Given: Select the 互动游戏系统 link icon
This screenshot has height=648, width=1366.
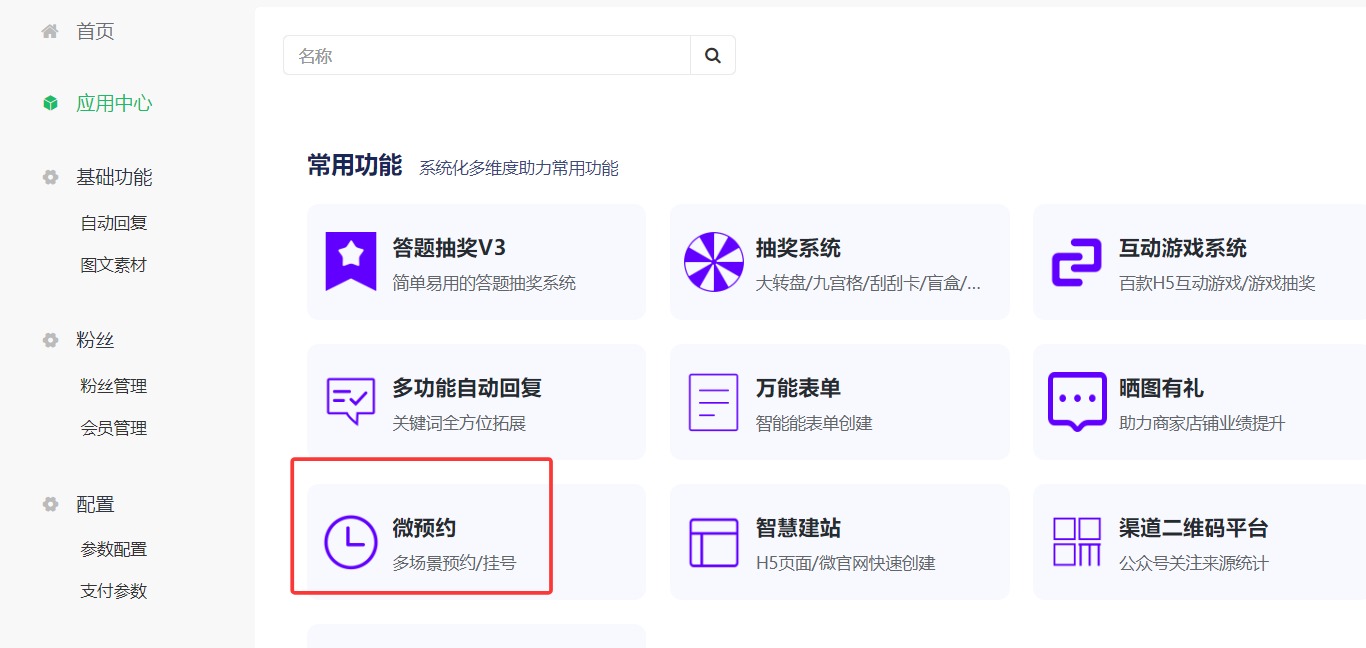Looking at the screenshot, I should click(1077, 261).
